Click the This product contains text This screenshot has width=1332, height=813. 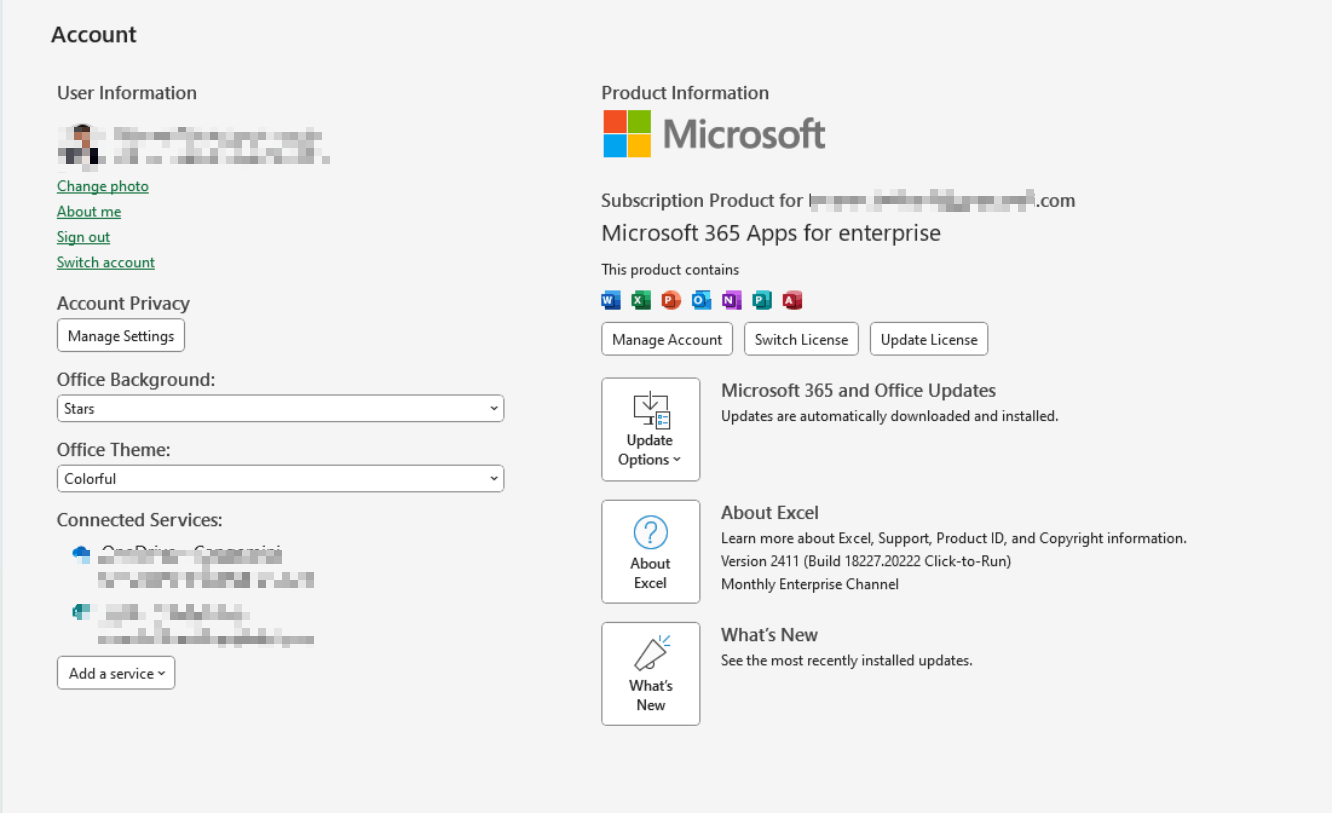670,270
